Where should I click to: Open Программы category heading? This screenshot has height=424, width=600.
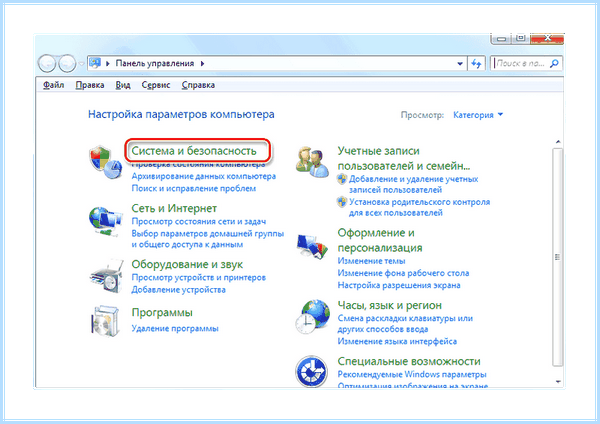coord(162,312)
